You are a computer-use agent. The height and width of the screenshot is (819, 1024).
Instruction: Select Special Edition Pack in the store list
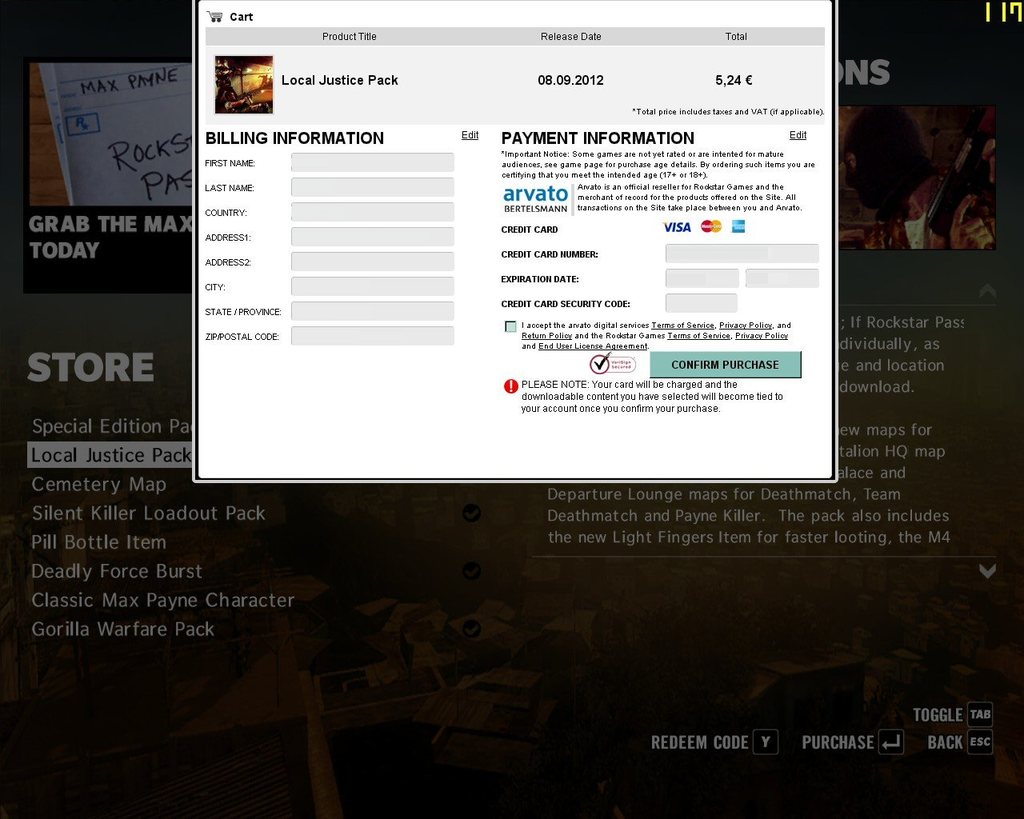point(112,426)
